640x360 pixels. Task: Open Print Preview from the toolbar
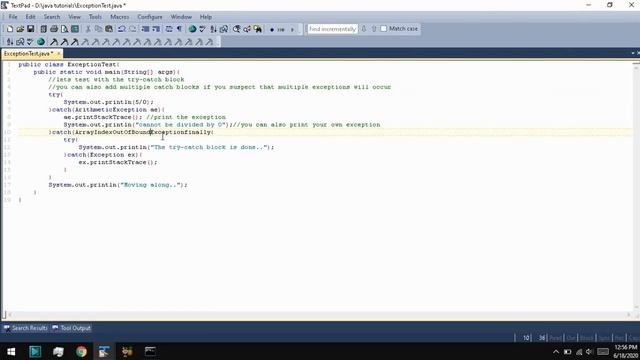pyautogui.click(x=64, y=29)
